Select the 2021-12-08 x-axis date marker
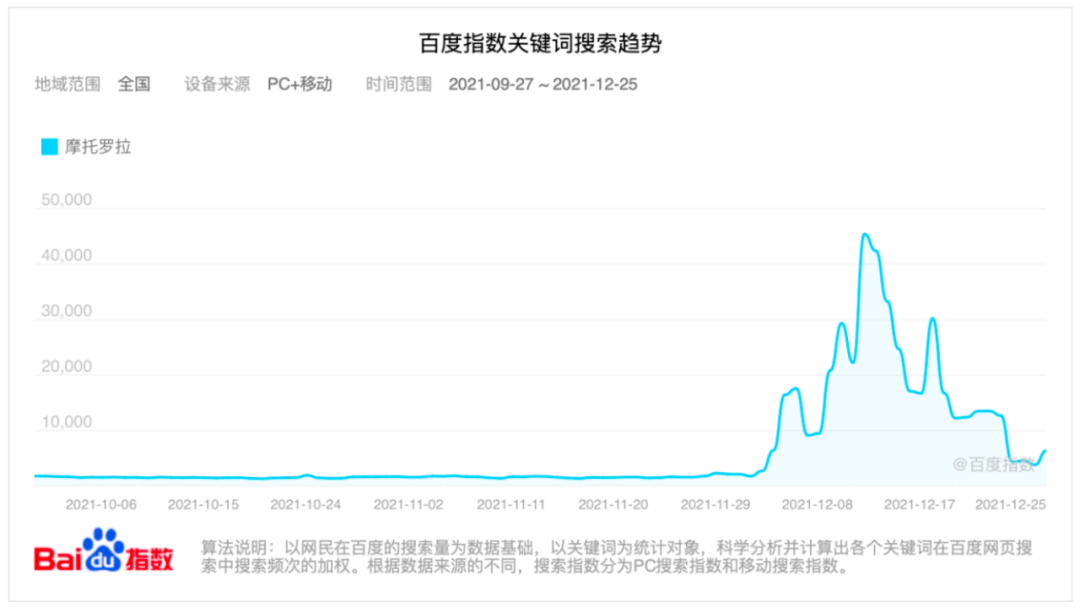Viewport: 1080px width, 608px height. [818, 505]
